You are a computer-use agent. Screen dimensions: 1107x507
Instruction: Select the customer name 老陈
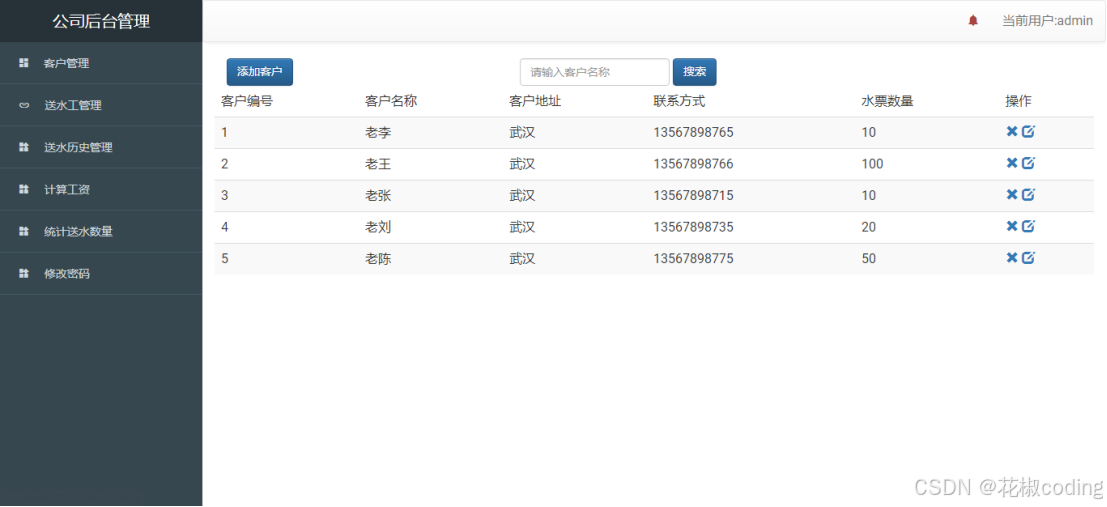[378, 258]
